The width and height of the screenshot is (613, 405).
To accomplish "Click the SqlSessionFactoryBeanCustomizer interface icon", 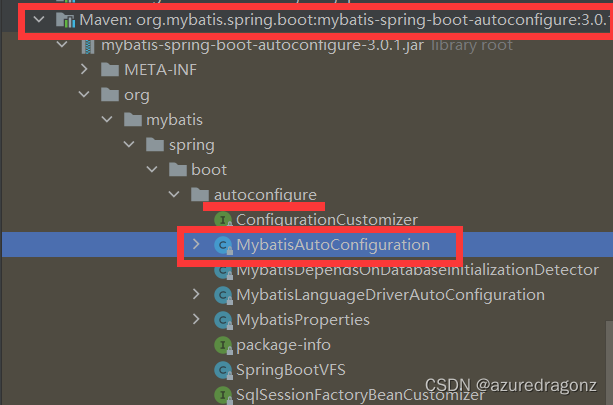I will 224,395.
